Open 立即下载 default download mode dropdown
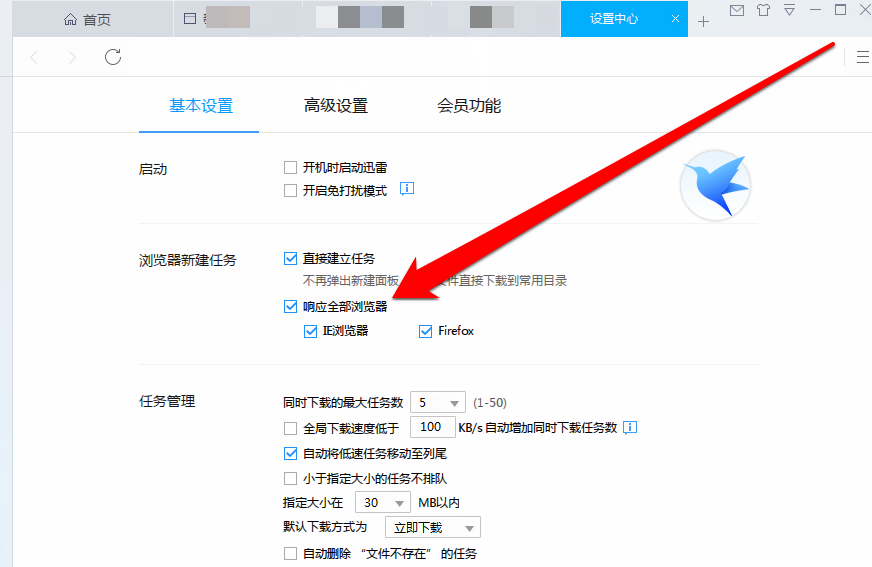The width and height of the screenshot is (872, 567). click(x=433, y=528)
